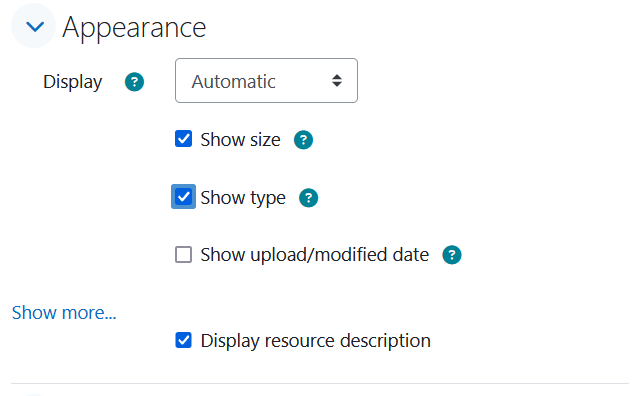Open the Display dropdown showing Automatic
The width and height of the screenshot is (639, 396).
[x=266, y=81]
